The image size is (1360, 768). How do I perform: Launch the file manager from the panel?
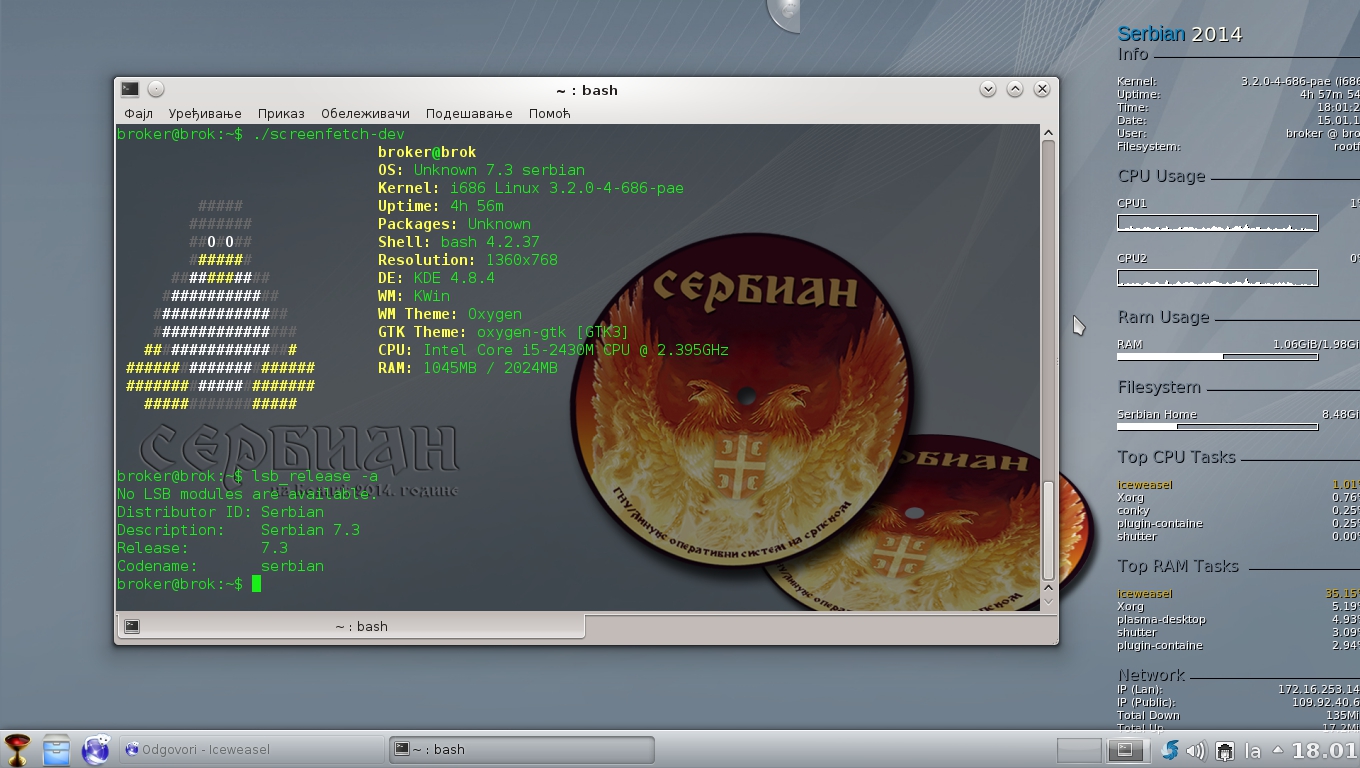pyautogui.click(x=56, y=749)
